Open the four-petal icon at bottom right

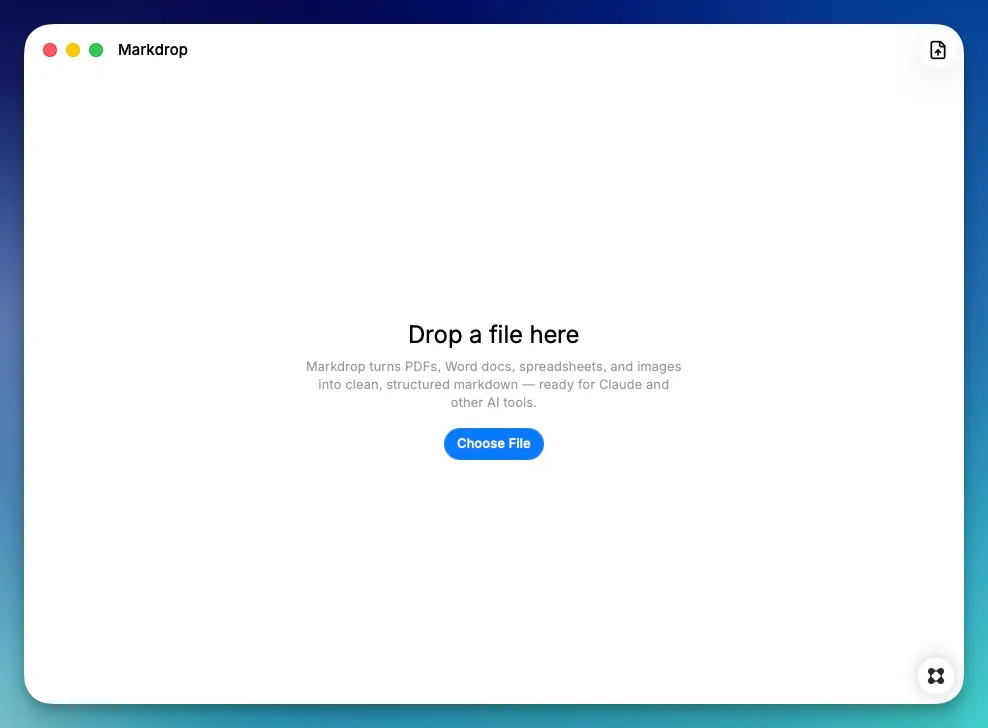click(936, 676)
